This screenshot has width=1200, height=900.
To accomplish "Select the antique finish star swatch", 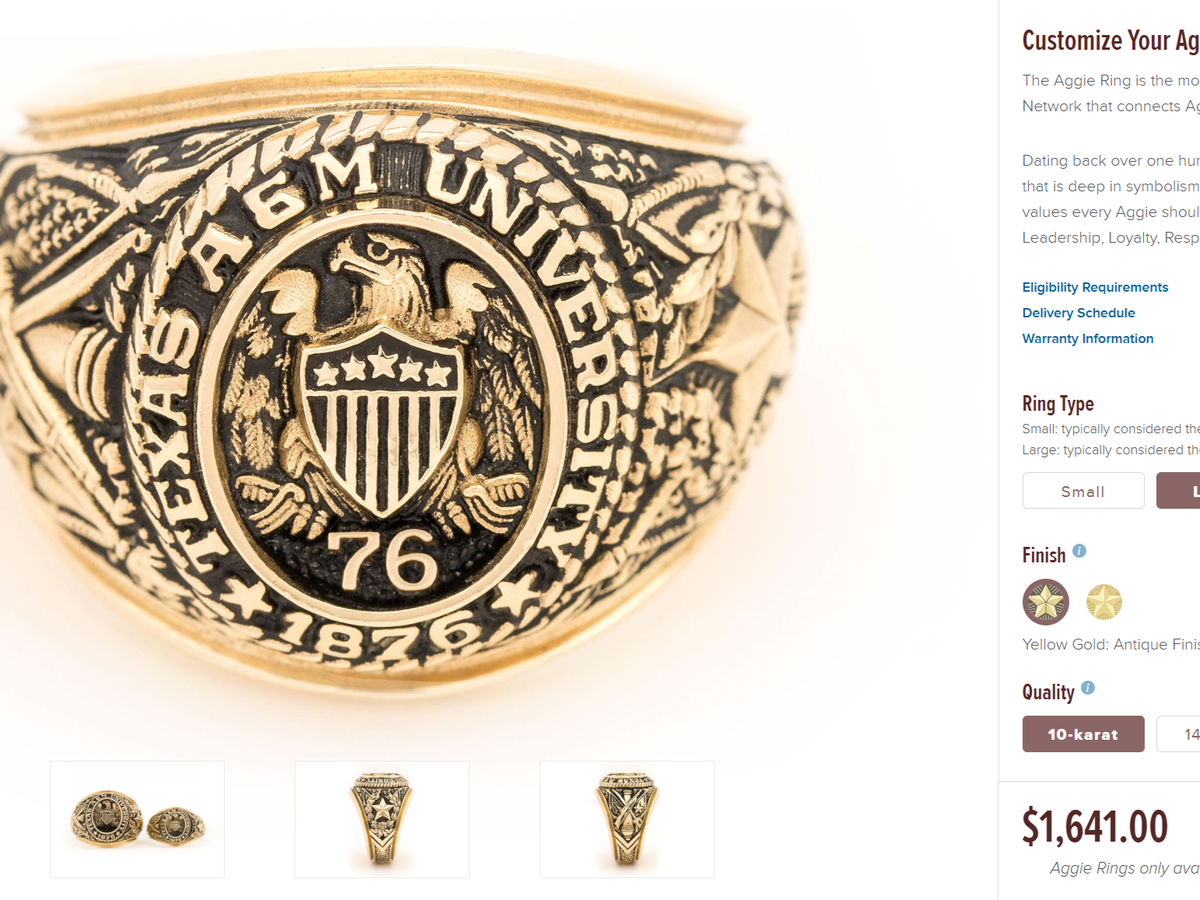I will (x=1046, y=602).
